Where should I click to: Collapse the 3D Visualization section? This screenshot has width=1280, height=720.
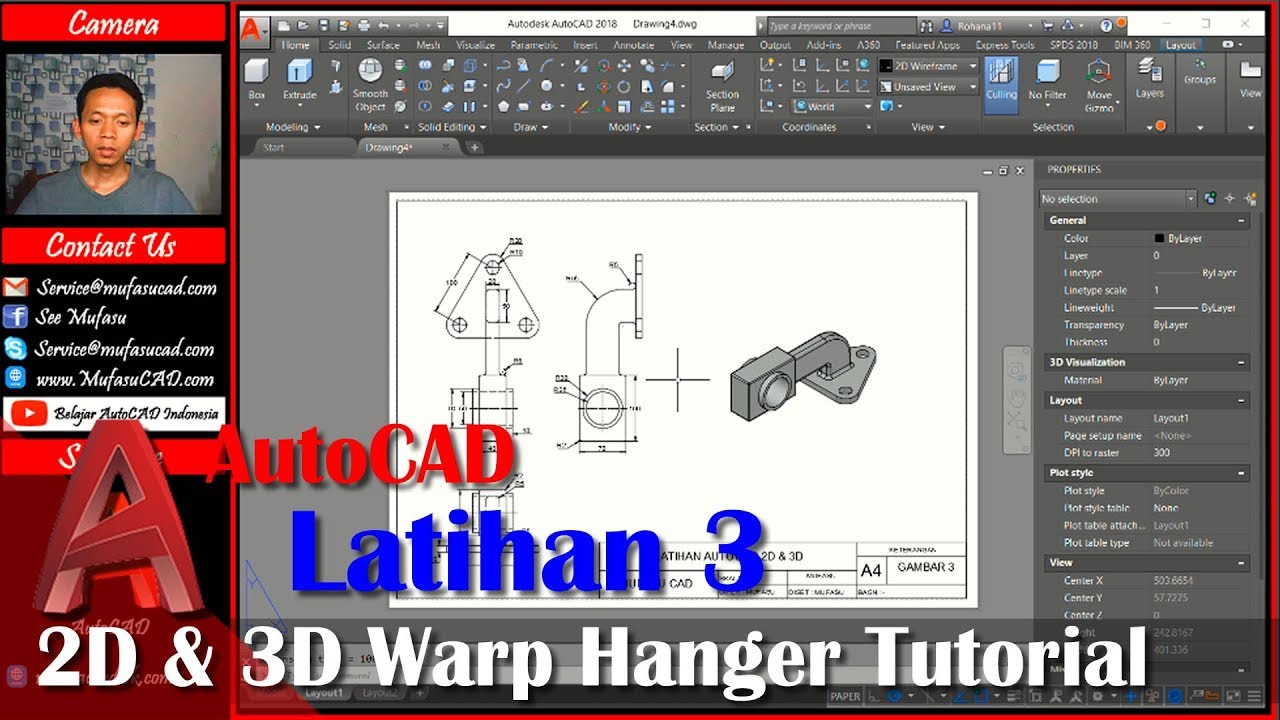(x=1241, y=362)
